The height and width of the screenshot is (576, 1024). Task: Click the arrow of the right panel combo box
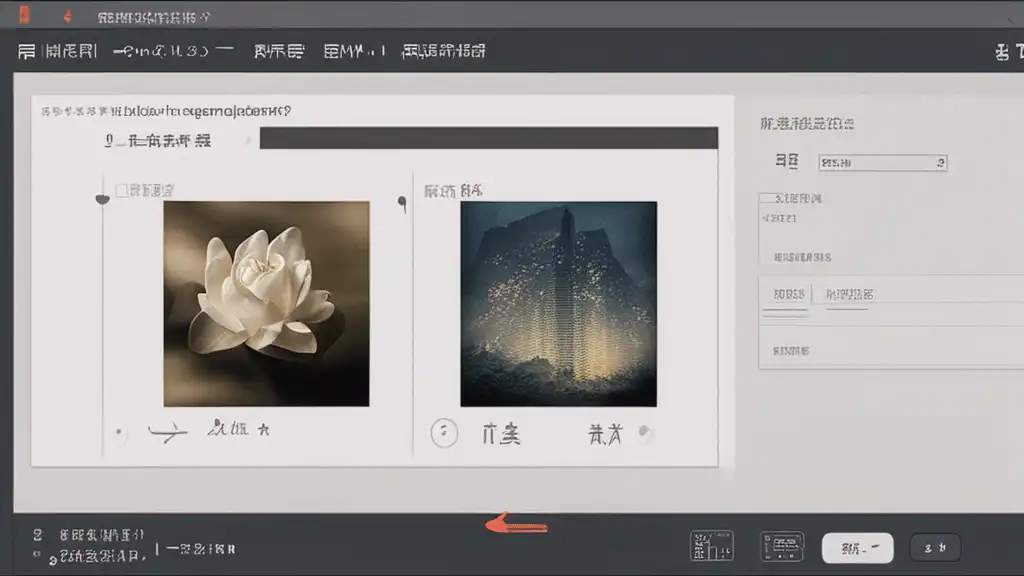940,163
